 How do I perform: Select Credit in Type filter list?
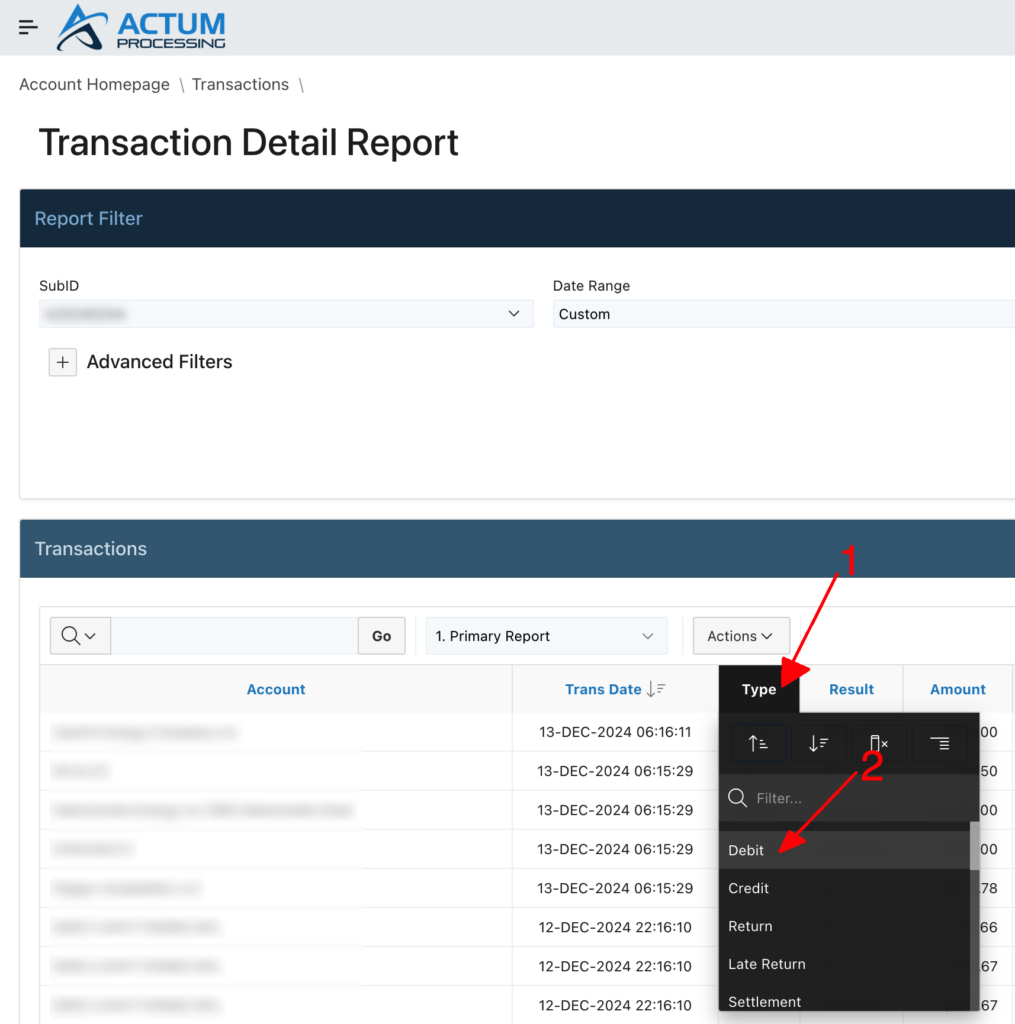pyautogui.click(x=845, y=888)
